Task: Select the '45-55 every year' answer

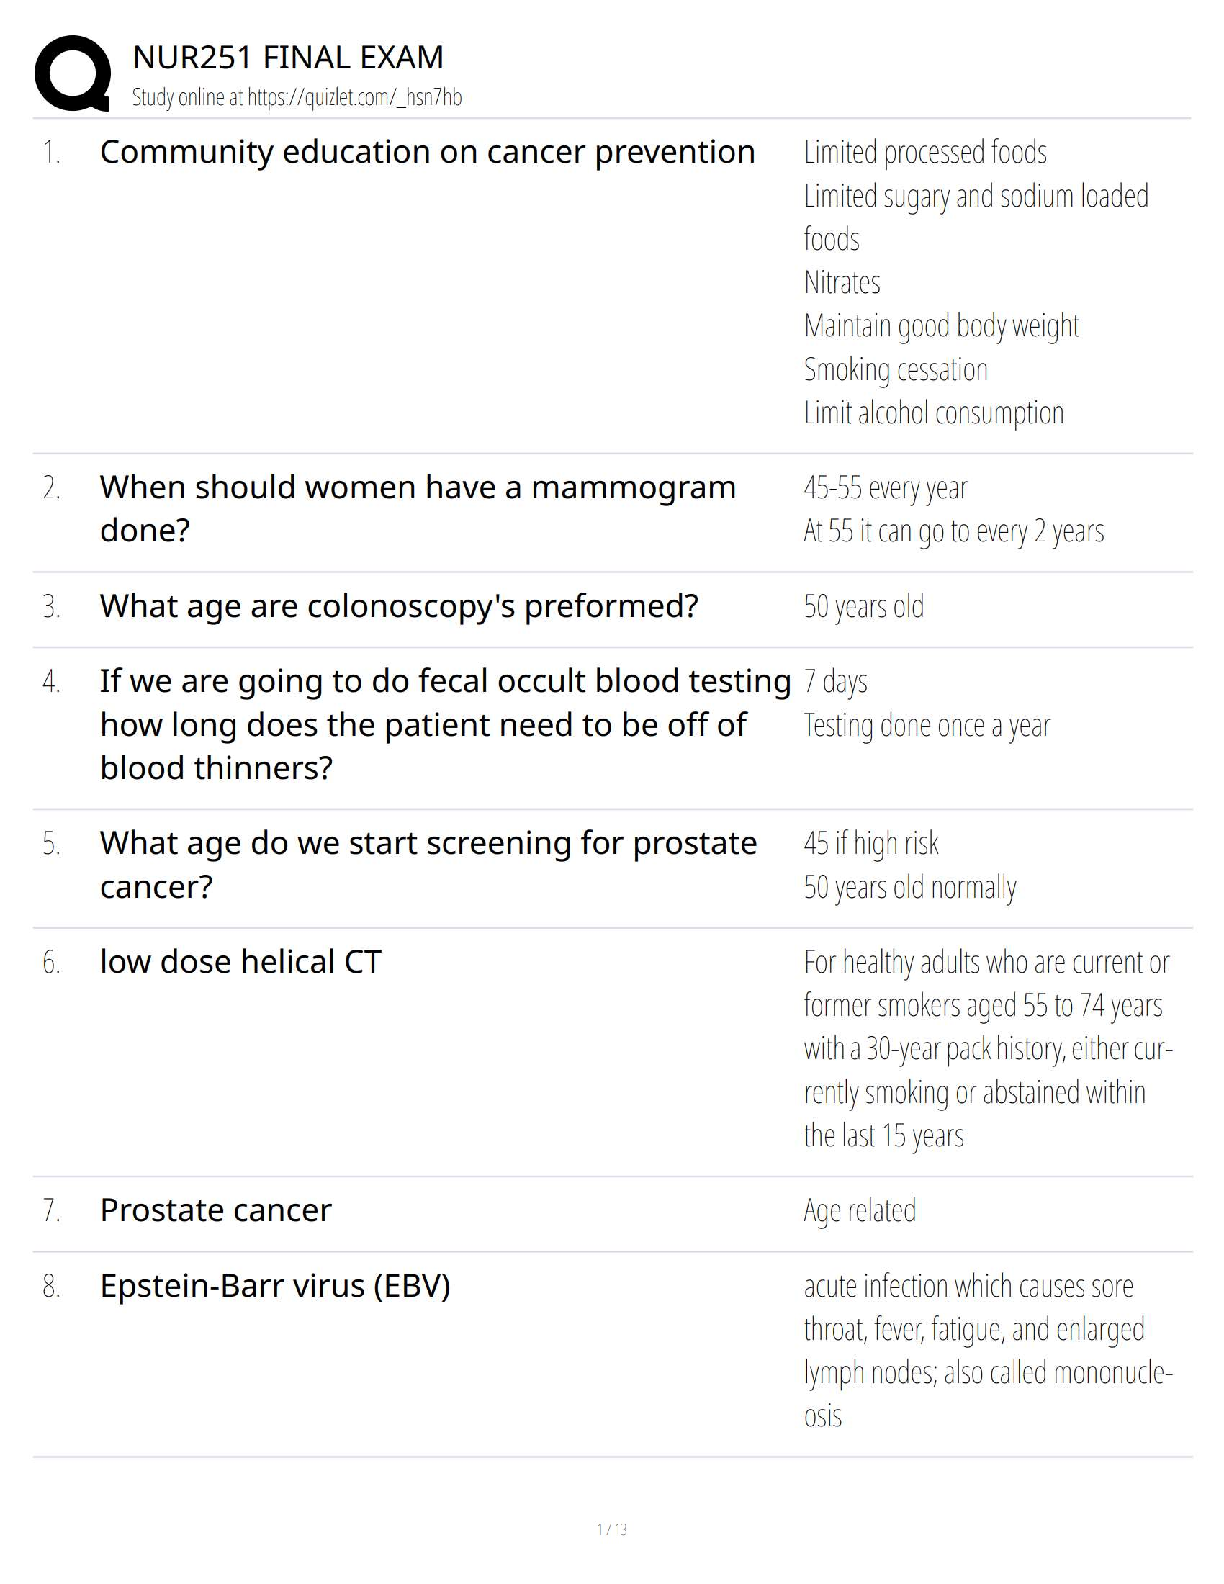Action: point(885,488)
